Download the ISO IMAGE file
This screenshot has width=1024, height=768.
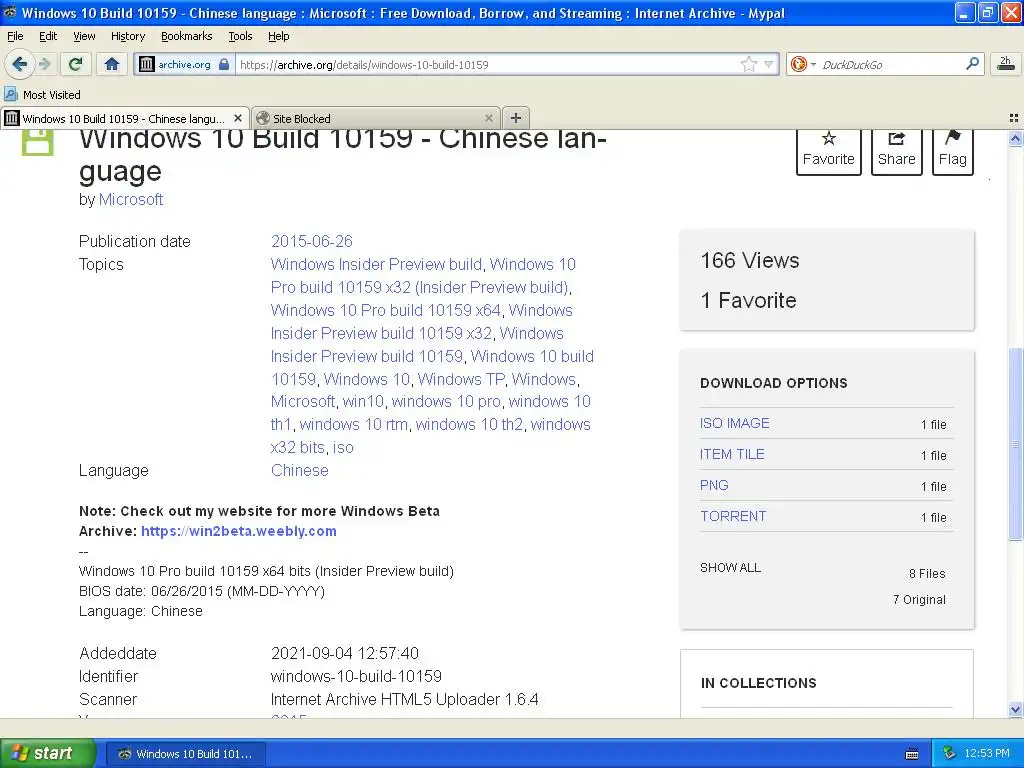point(734,423)
